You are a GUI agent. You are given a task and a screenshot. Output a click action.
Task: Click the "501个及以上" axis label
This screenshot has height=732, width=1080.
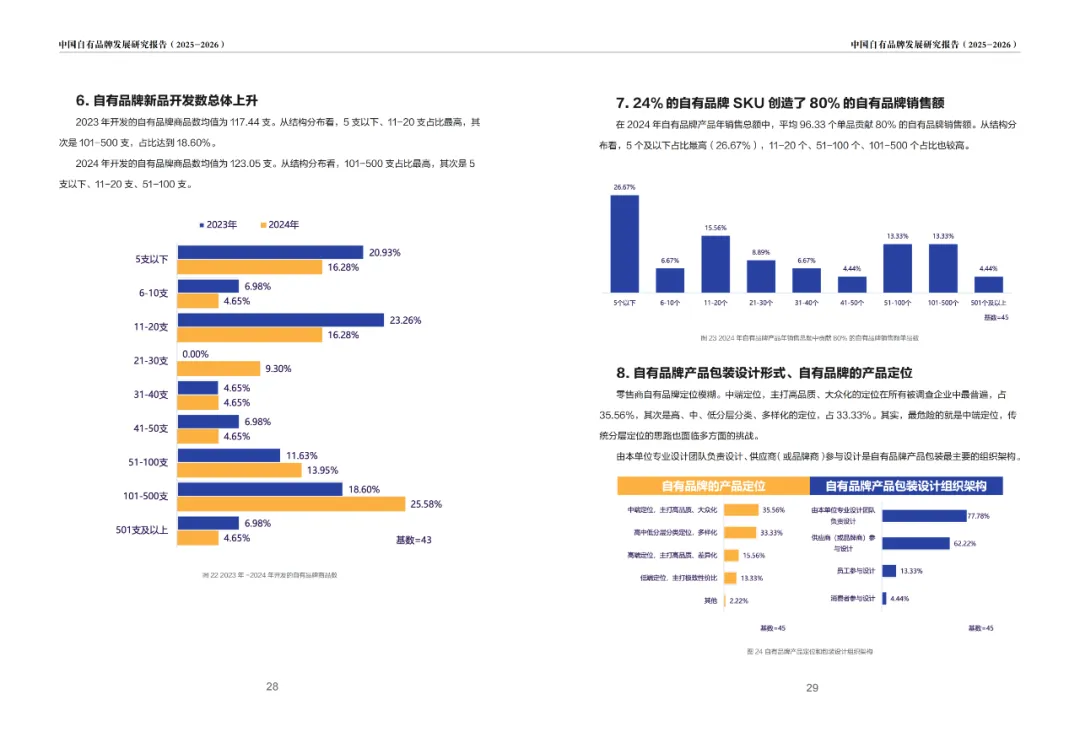[988, 303]
